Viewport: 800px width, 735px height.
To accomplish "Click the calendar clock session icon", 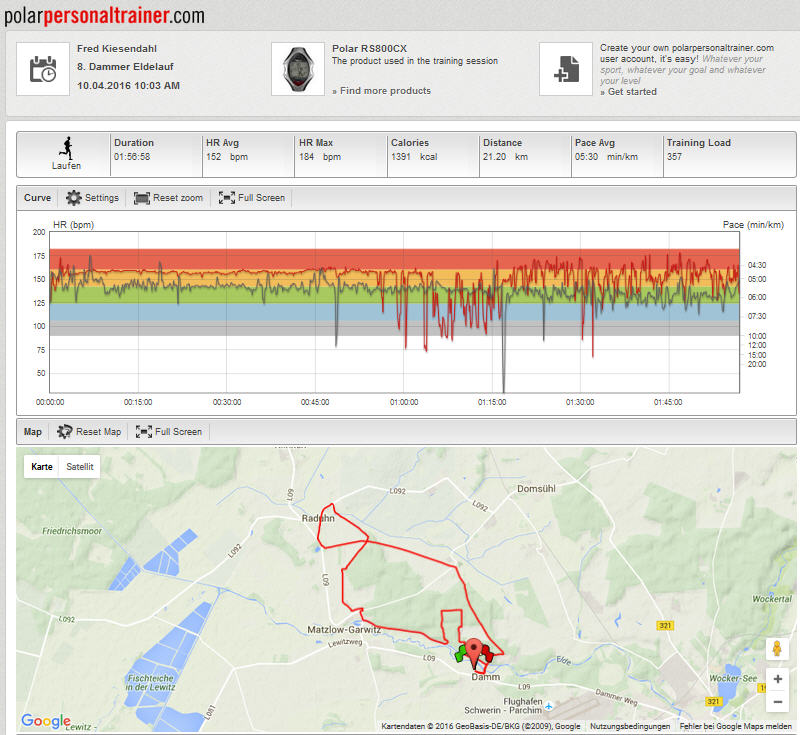I will [43, 69].
